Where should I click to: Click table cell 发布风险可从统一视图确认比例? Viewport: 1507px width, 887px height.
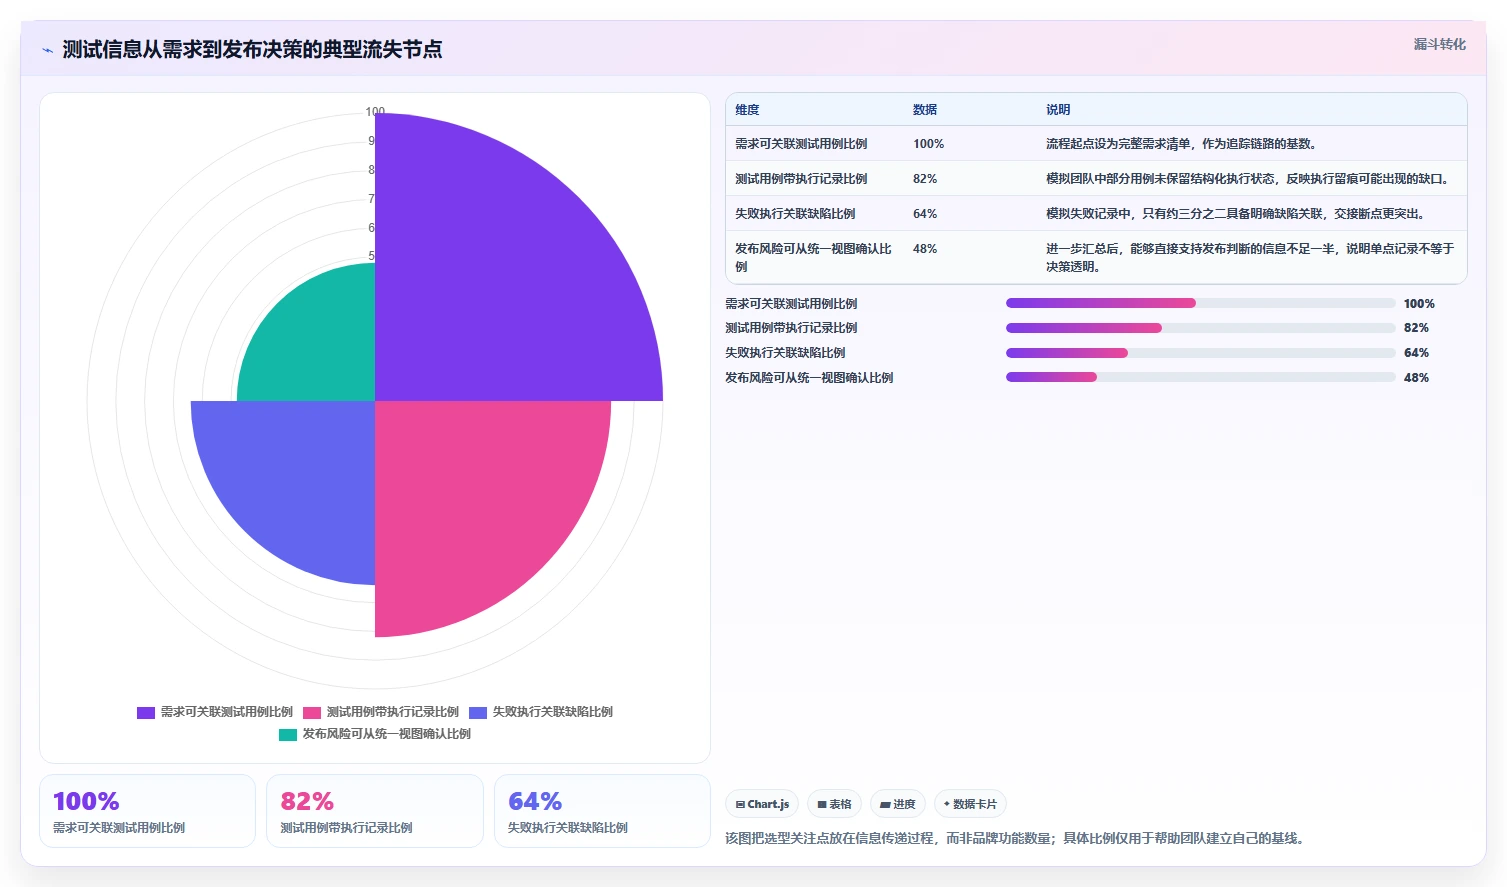813,257
